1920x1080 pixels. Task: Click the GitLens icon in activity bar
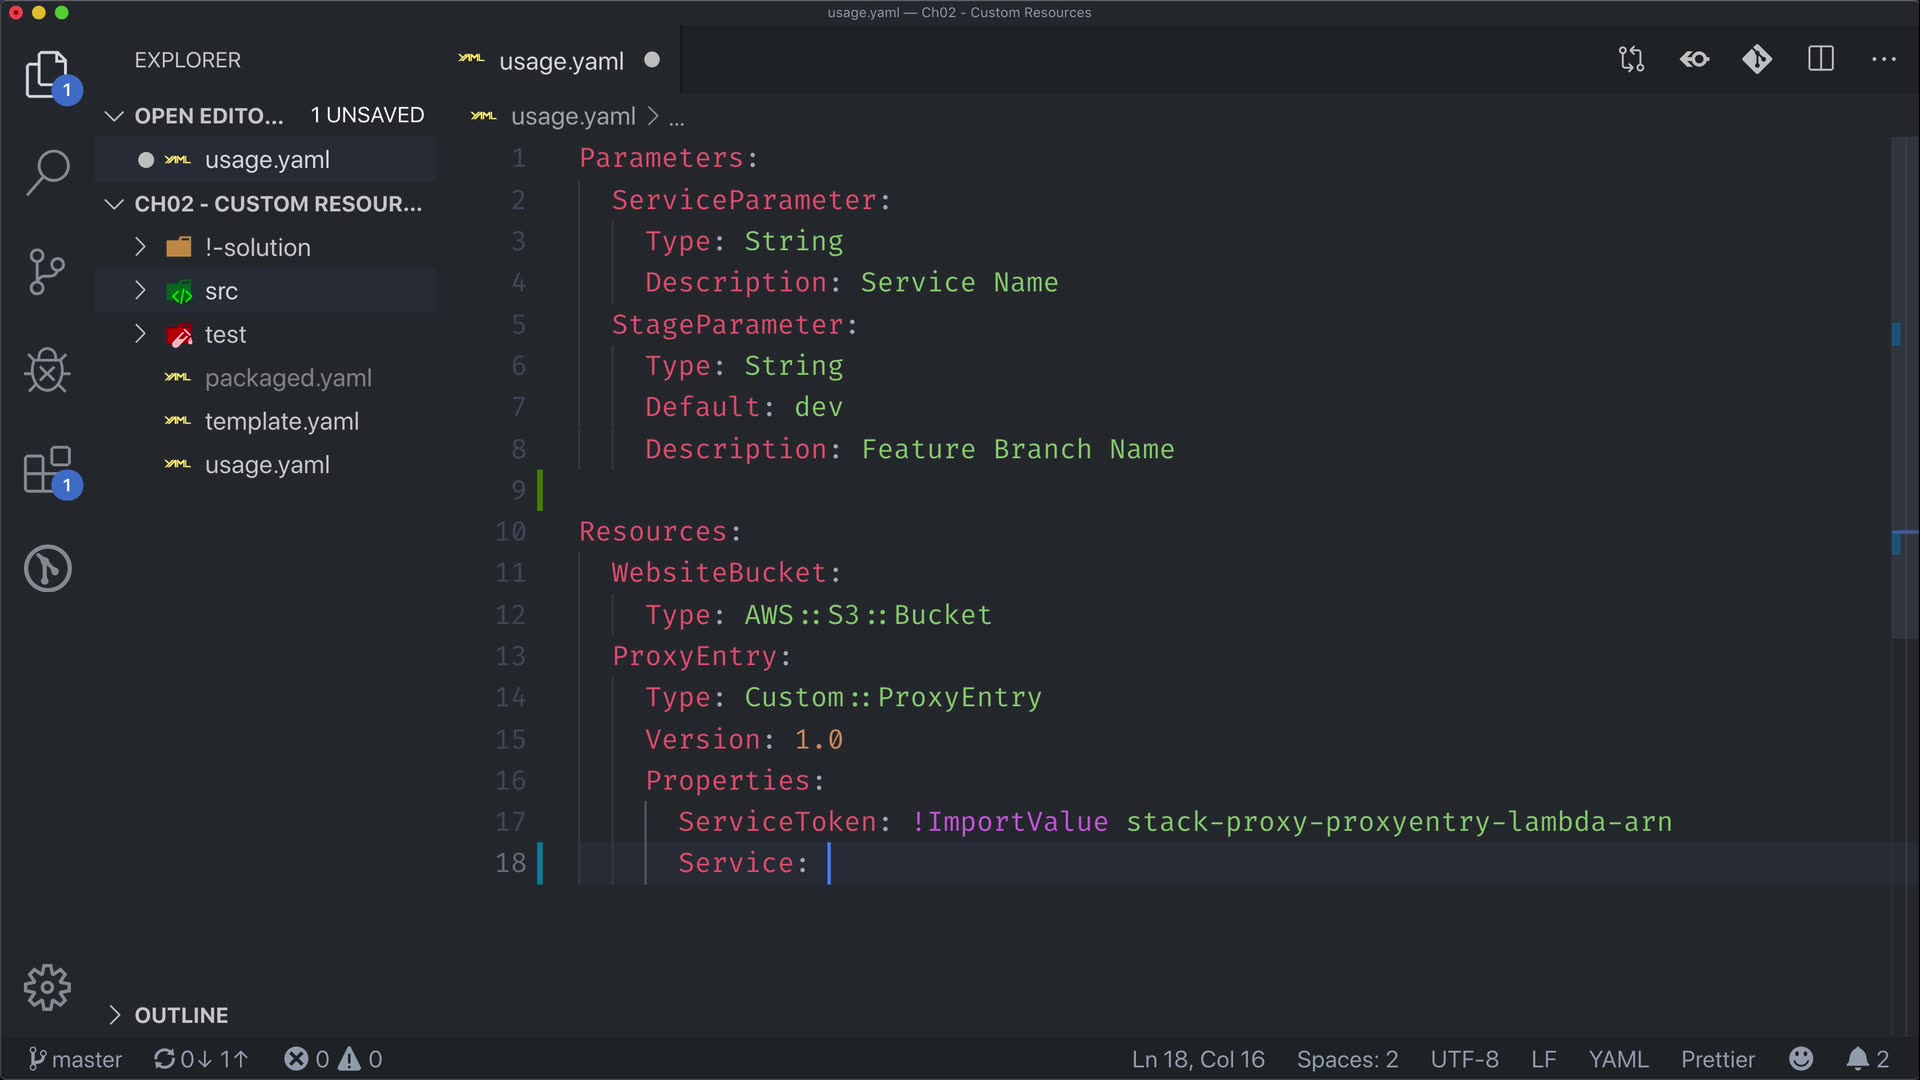47,568
